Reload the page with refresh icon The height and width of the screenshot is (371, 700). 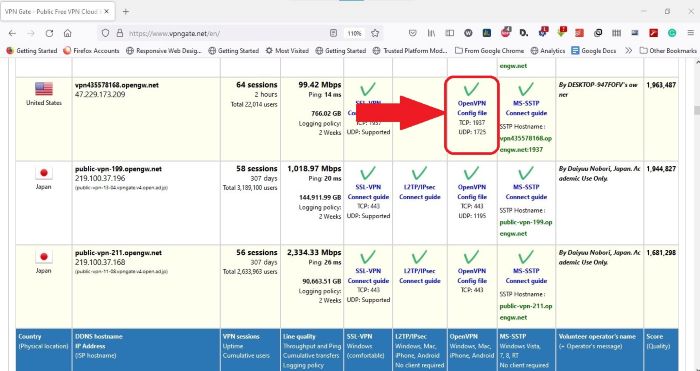click(x=50, y=33)
